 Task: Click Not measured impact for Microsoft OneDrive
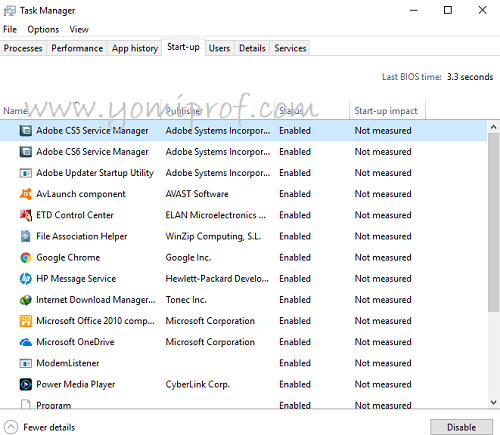[383, 342]
